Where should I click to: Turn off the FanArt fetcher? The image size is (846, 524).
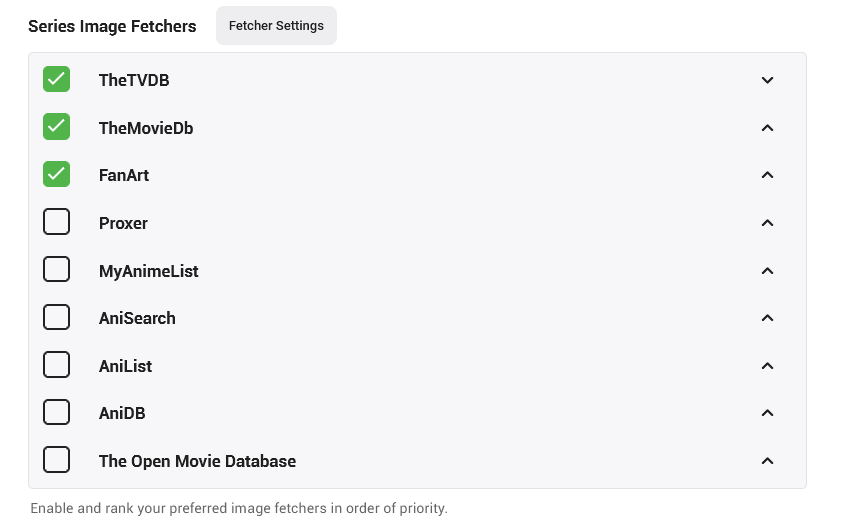(56, 174)
